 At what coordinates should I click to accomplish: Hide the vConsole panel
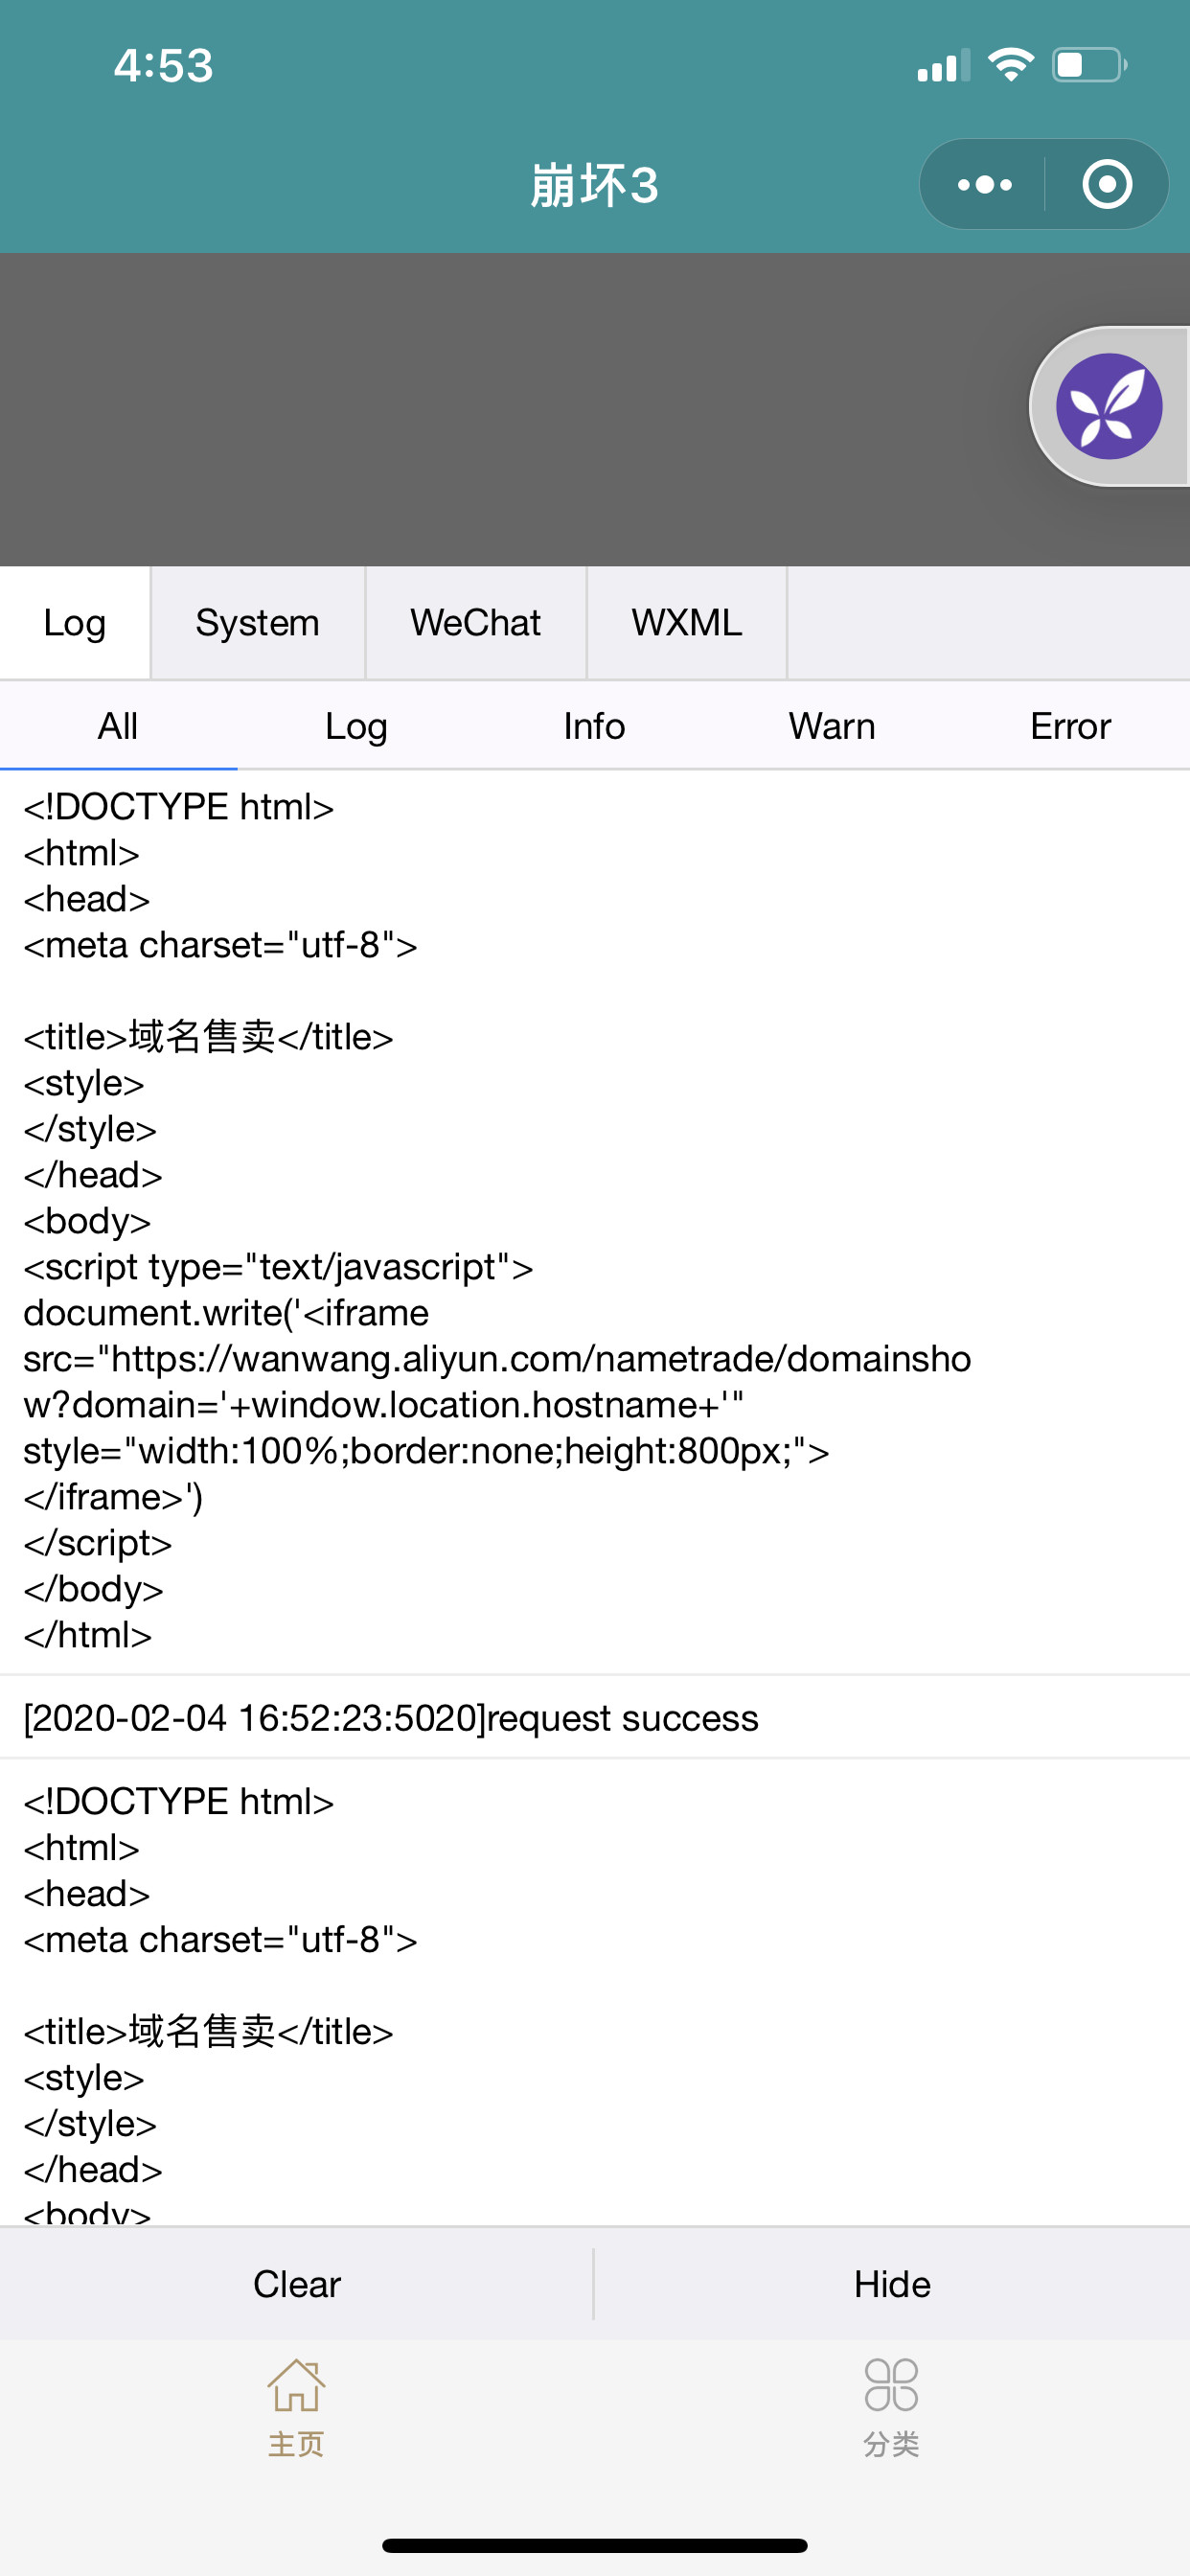892,2285
